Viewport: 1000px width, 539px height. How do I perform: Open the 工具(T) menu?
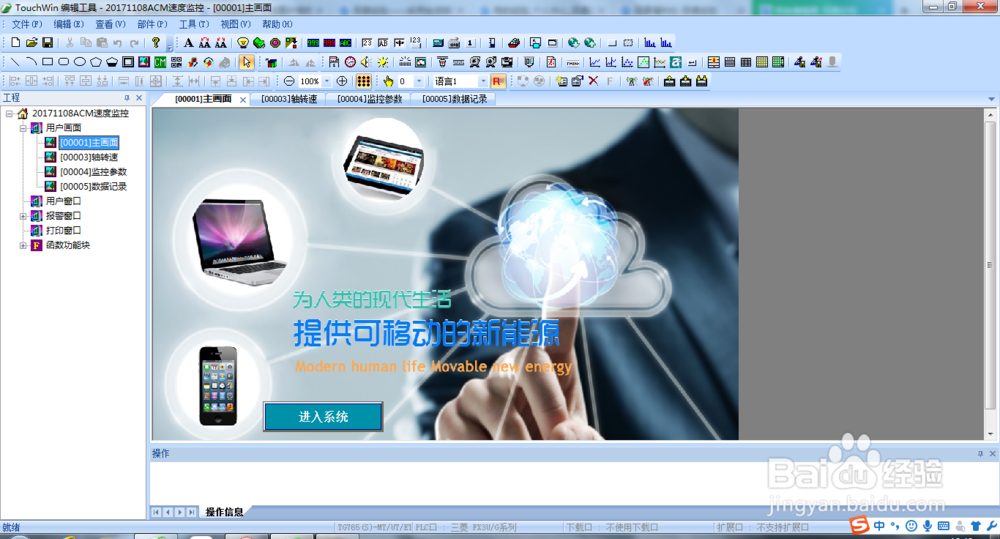tap(194, 24)
